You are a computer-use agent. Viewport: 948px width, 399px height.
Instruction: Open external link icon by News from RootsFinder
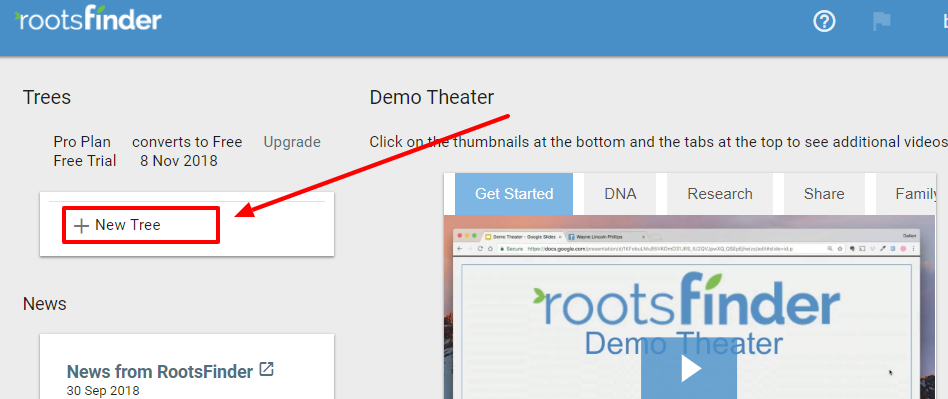click(267, 369)
